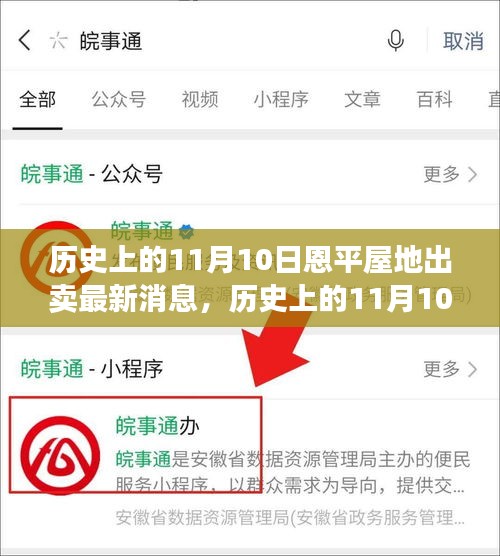Tap the search sparkle icon beside 皖事通
This screenshot has width=500, height=556.
pos(58,40)
